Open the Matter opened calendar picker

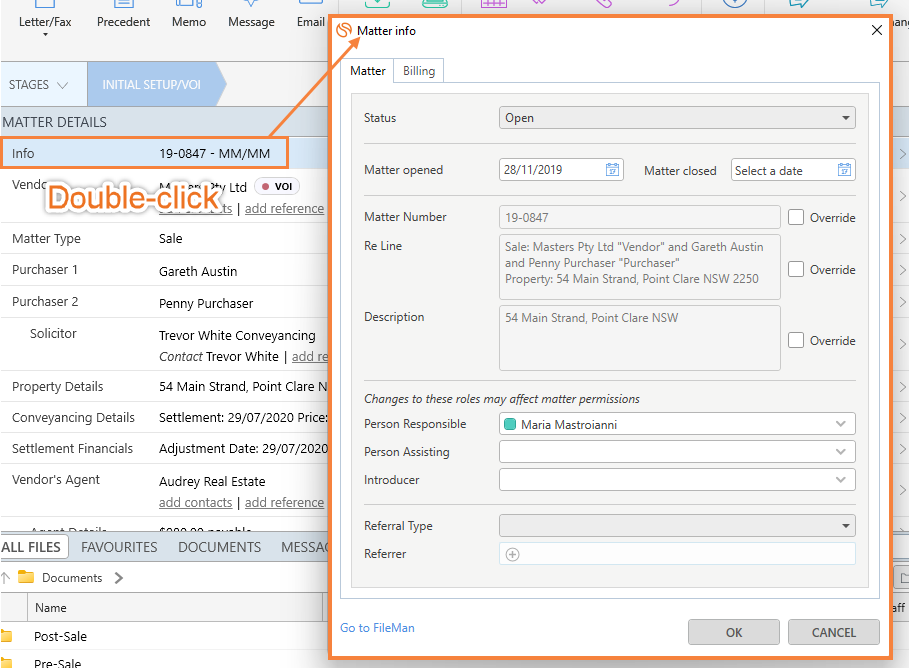click(x=612, y=170)
